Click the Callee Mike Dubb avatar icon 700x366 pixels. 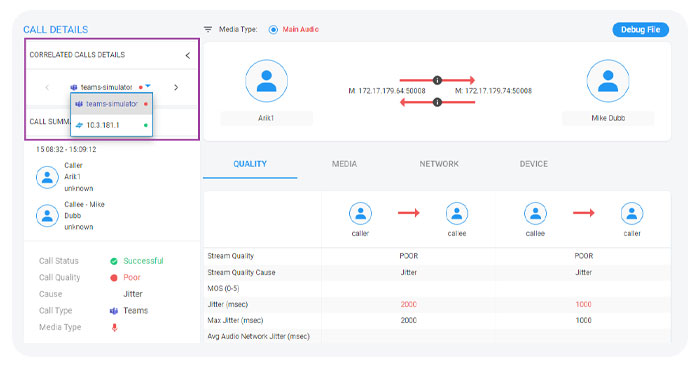(47, 216)
